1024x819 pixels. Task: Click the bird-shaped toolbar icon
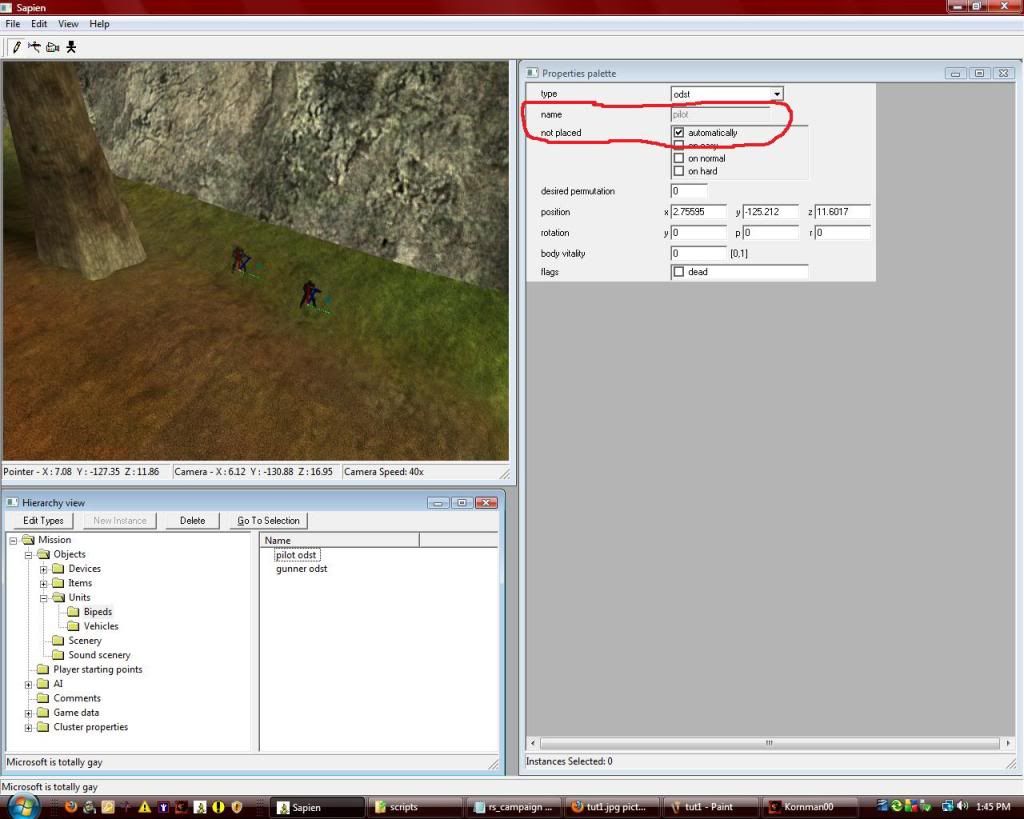34,47
